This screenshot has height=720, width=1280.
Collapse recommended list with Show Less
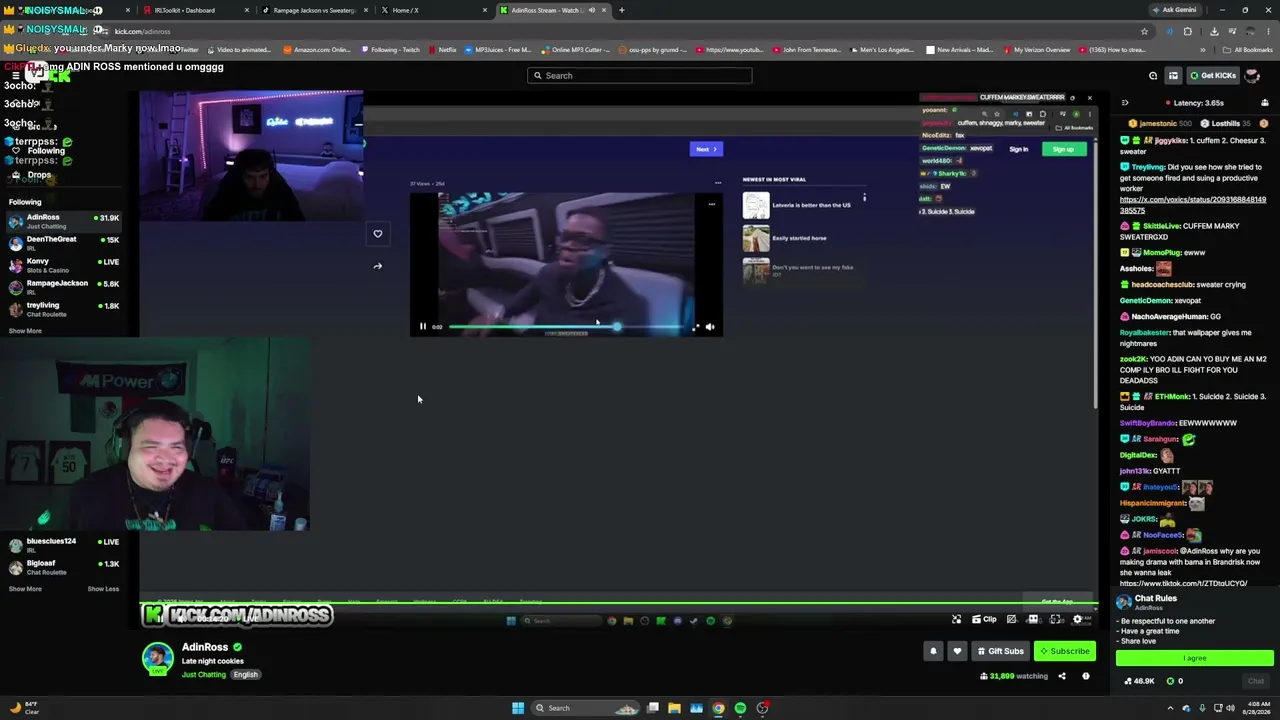point(103,589)
